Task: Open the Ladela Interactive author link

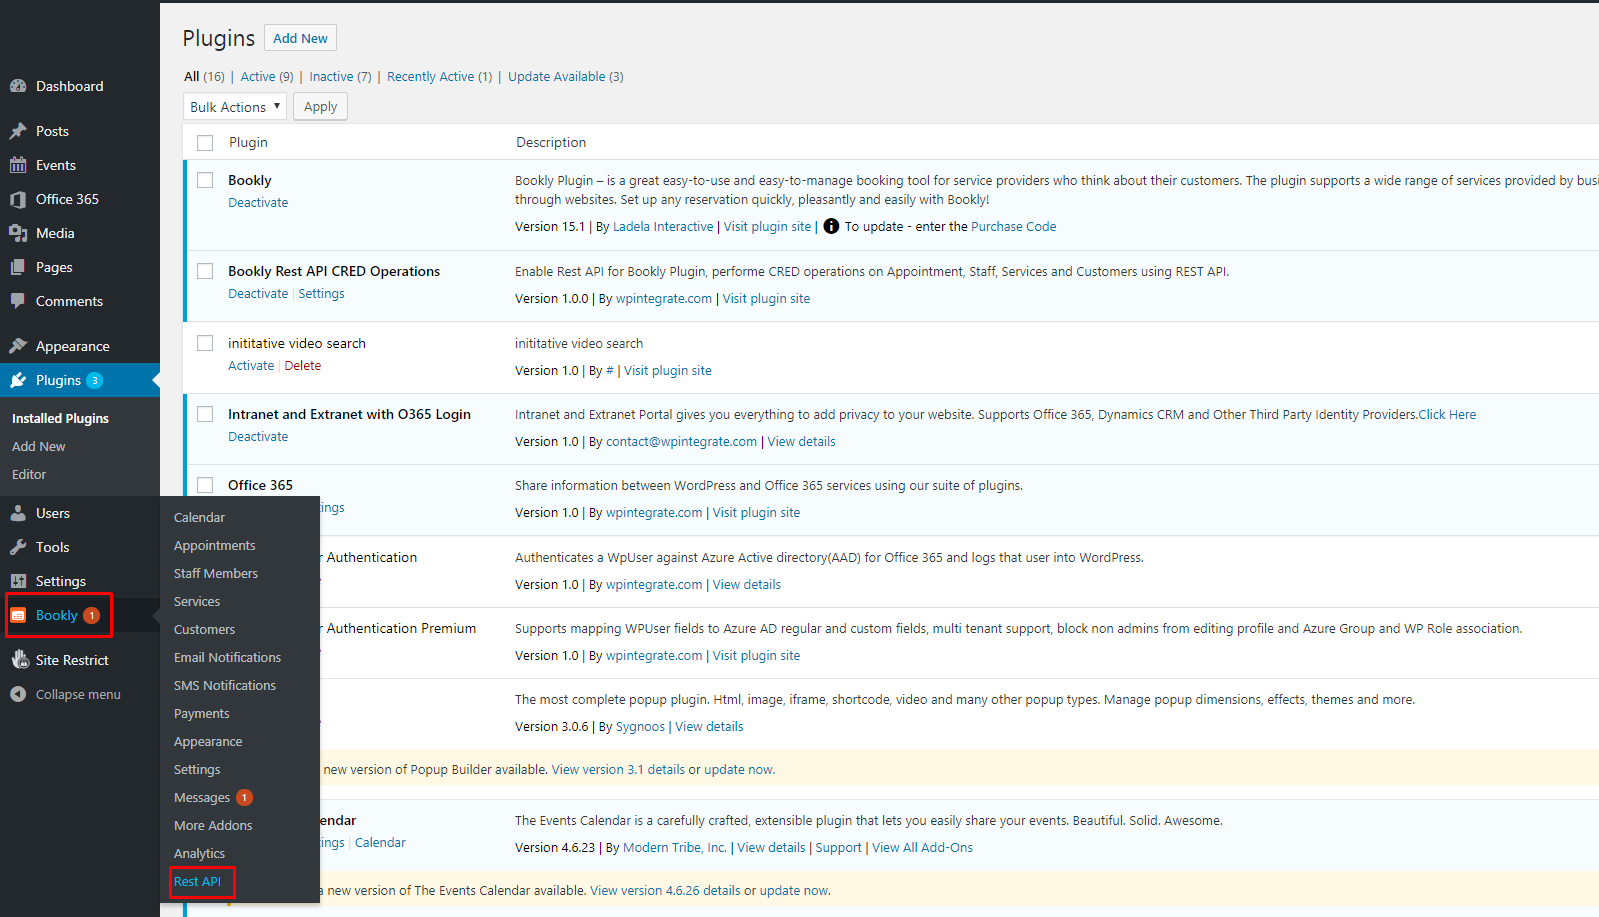Action: [x=663, y=226]
